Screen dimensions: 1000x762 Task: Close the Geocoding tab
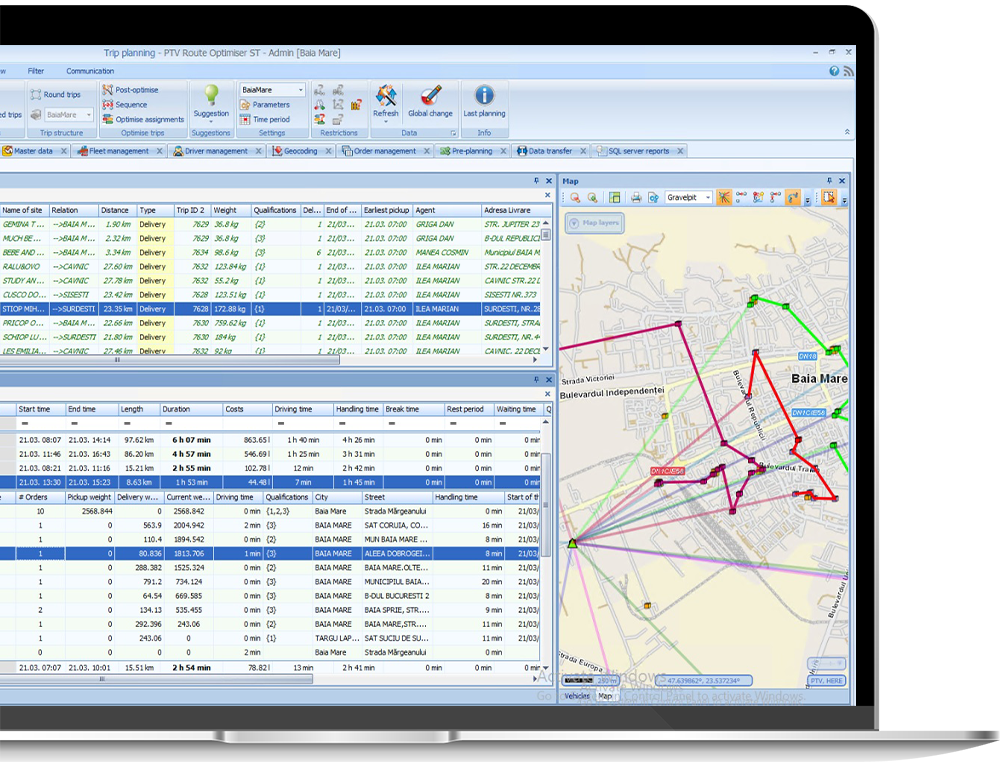[328, 151]
